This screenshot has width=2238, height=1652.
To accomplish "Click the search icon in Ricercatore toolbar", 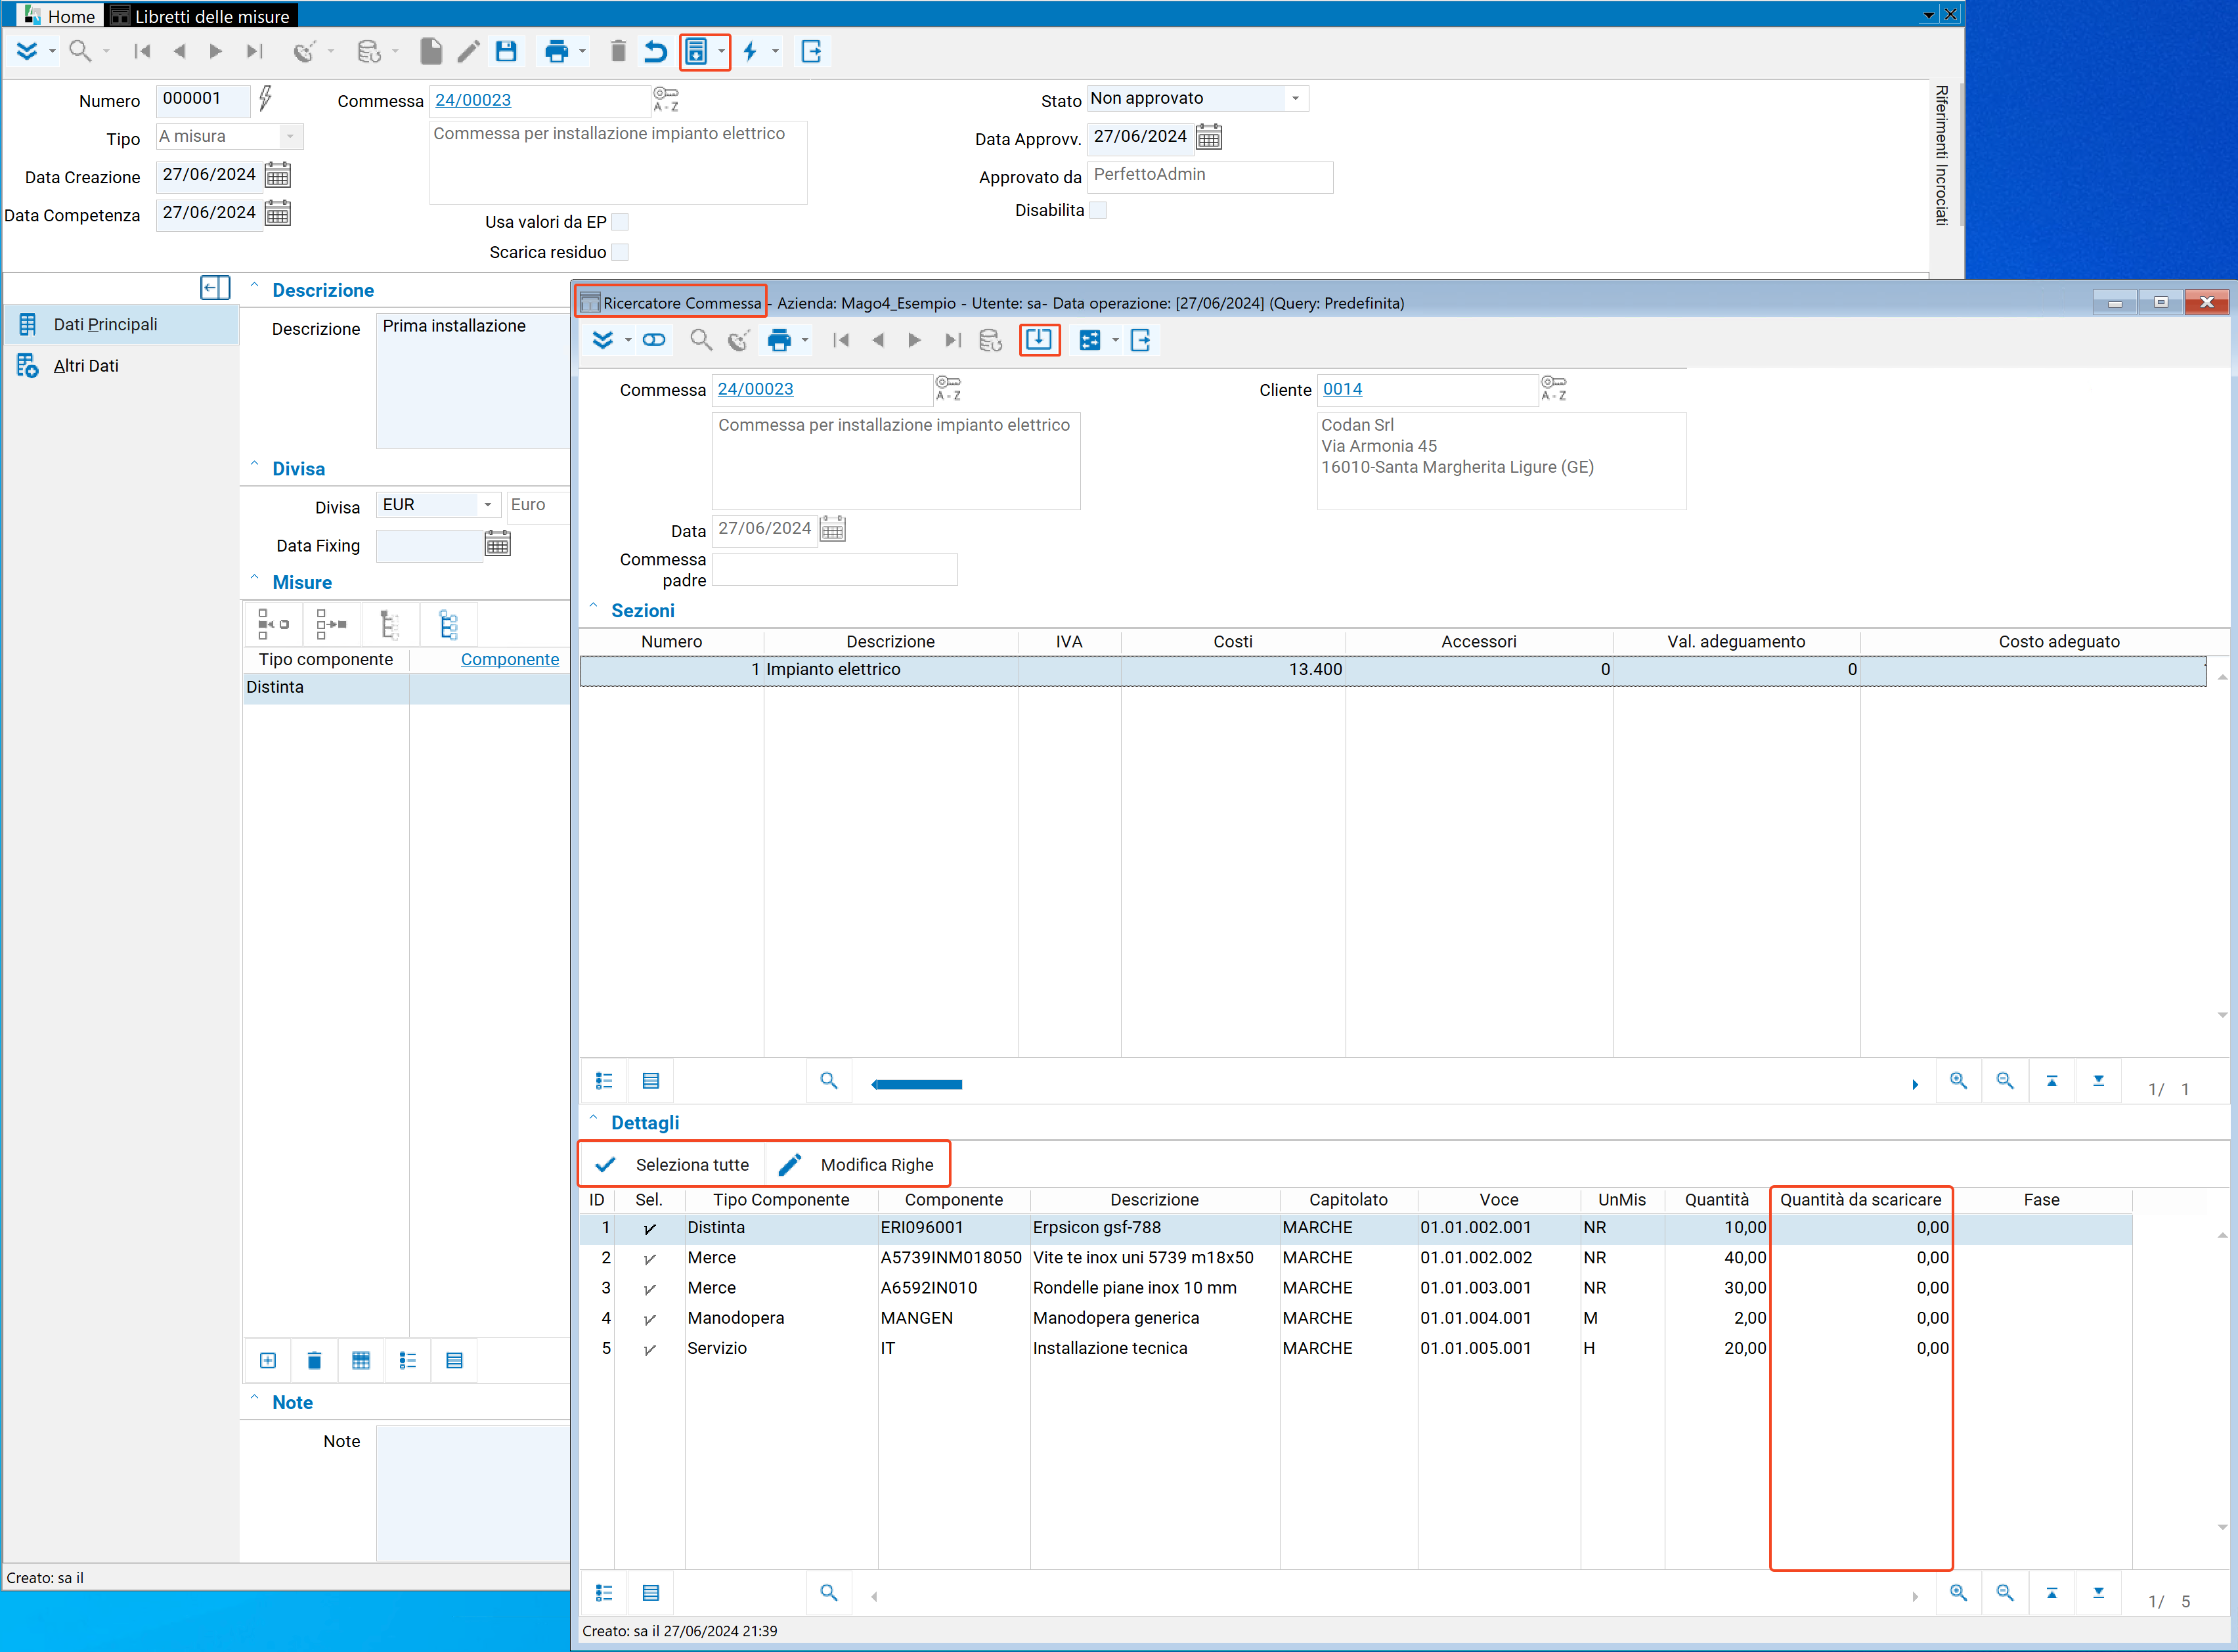I will click(x=701, y=341).
